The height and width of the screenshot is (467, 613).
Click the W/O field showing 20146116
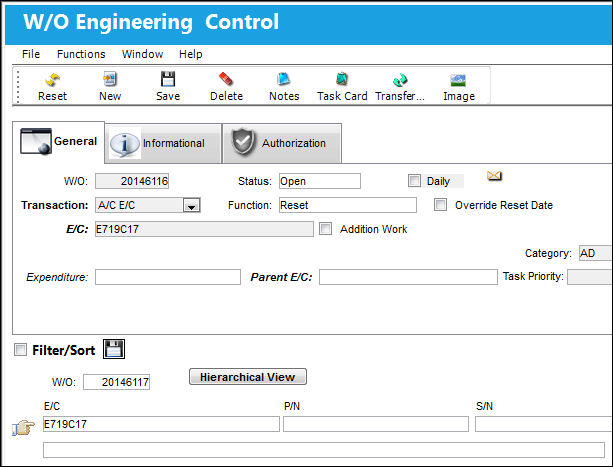132,181
